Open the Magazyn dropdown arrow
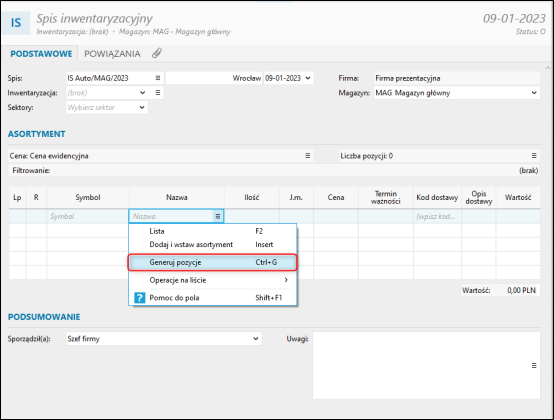 click(x=534, y=93)
